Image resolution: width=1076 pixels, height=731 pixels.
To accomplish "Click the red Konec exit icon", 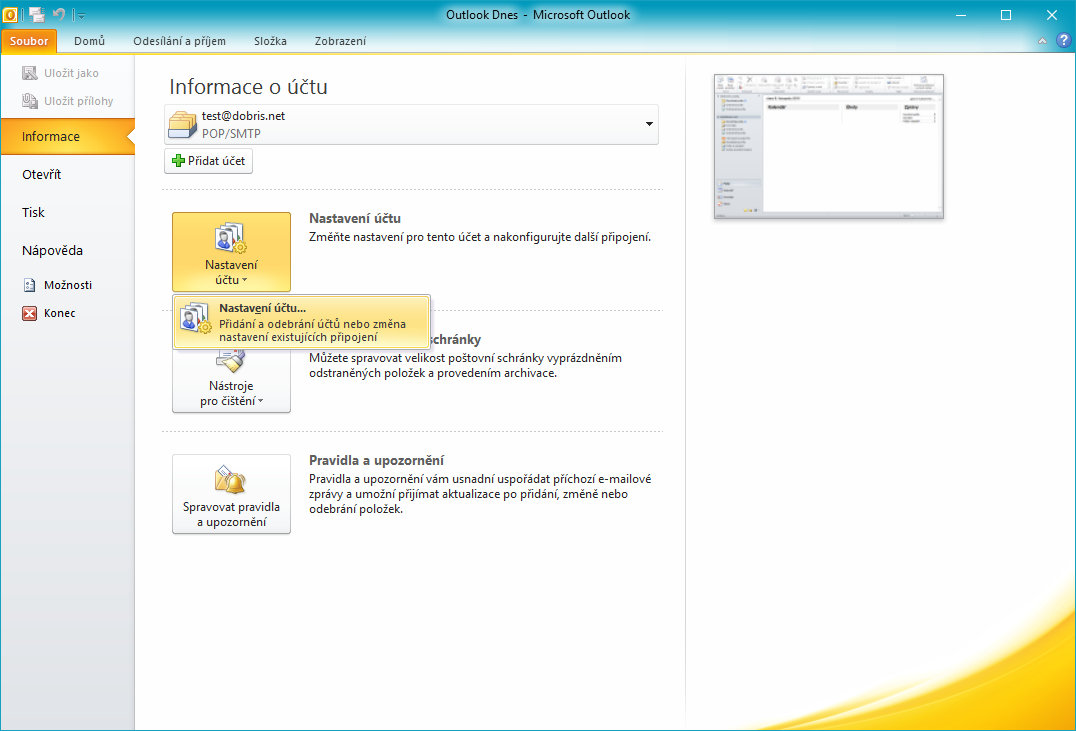I will [x=29, y=313].
